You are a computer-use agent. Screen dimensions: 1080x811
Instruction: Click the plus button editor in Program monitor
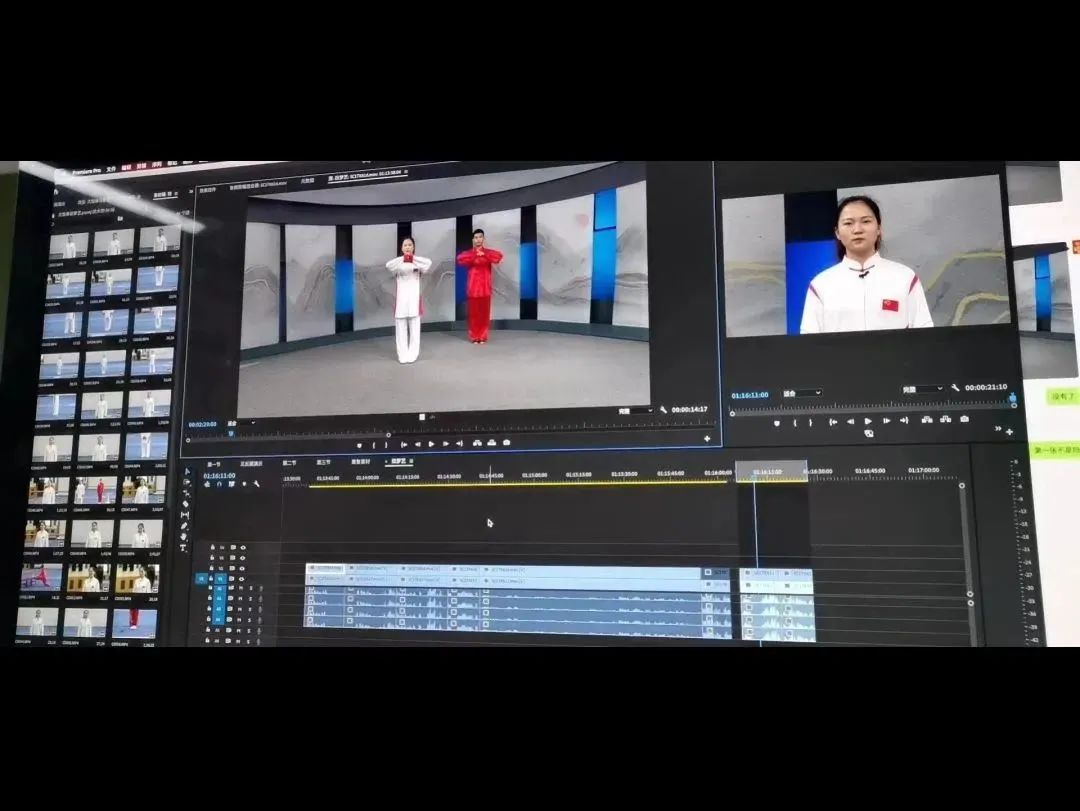pos(1008,431)
